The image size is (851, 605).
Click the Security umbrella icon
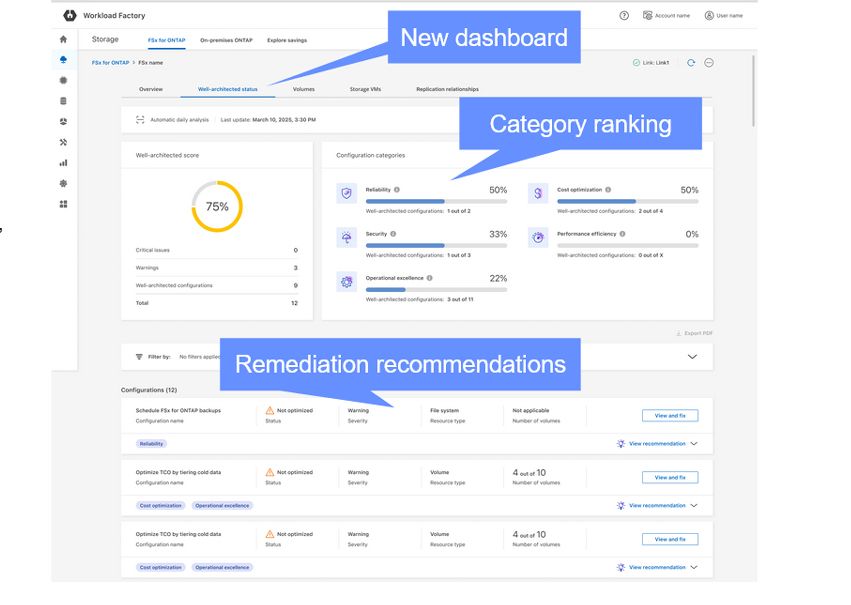346,237
